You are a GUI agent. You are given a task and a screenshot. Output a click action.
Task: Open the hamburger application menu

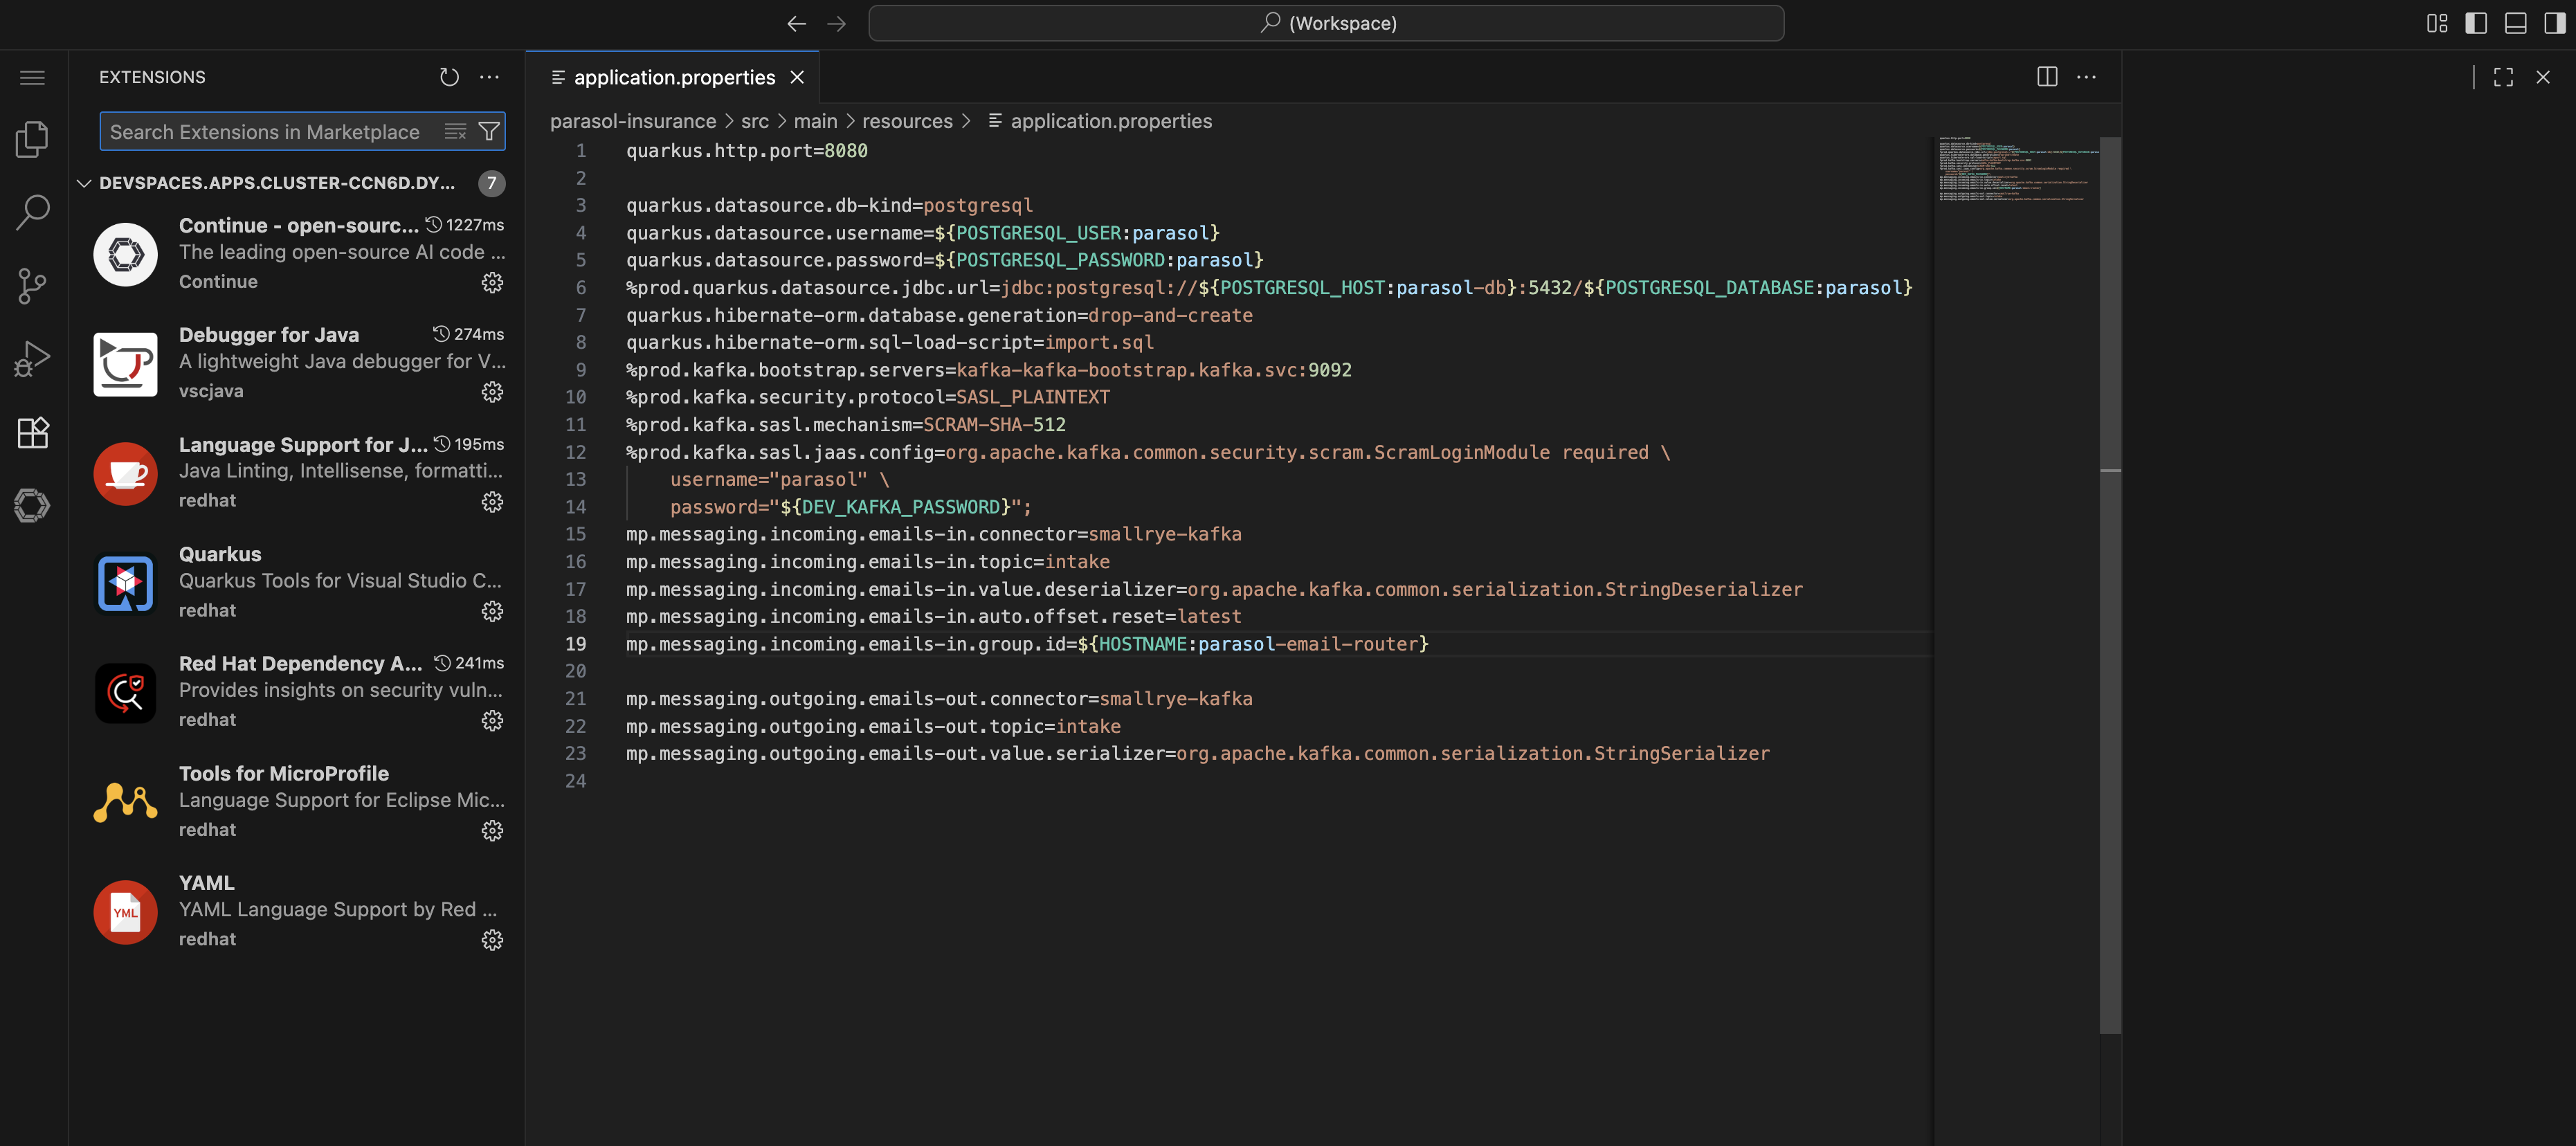coord(32,77)
